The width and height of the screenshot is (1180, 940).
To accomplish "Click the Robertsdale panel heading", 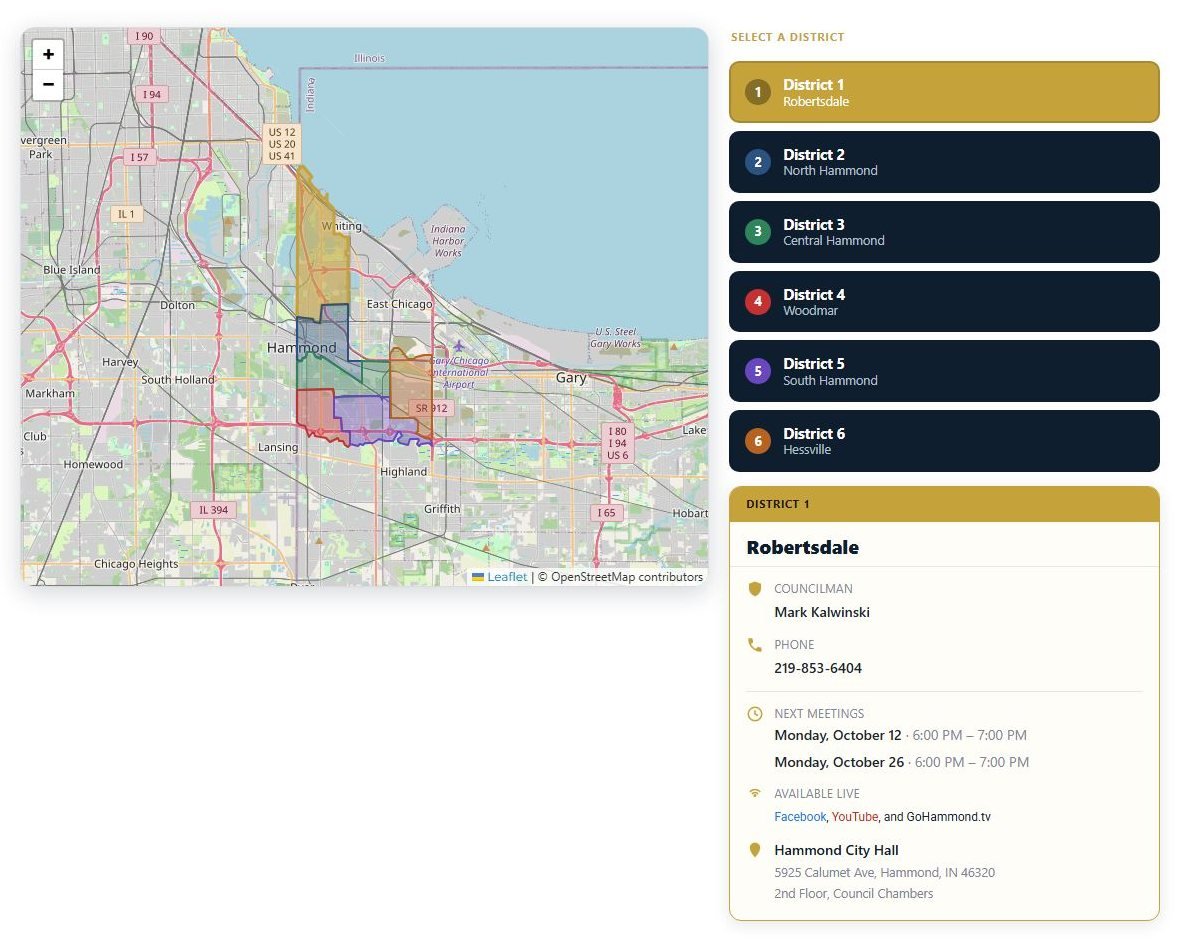I will [x=802, y=548].
